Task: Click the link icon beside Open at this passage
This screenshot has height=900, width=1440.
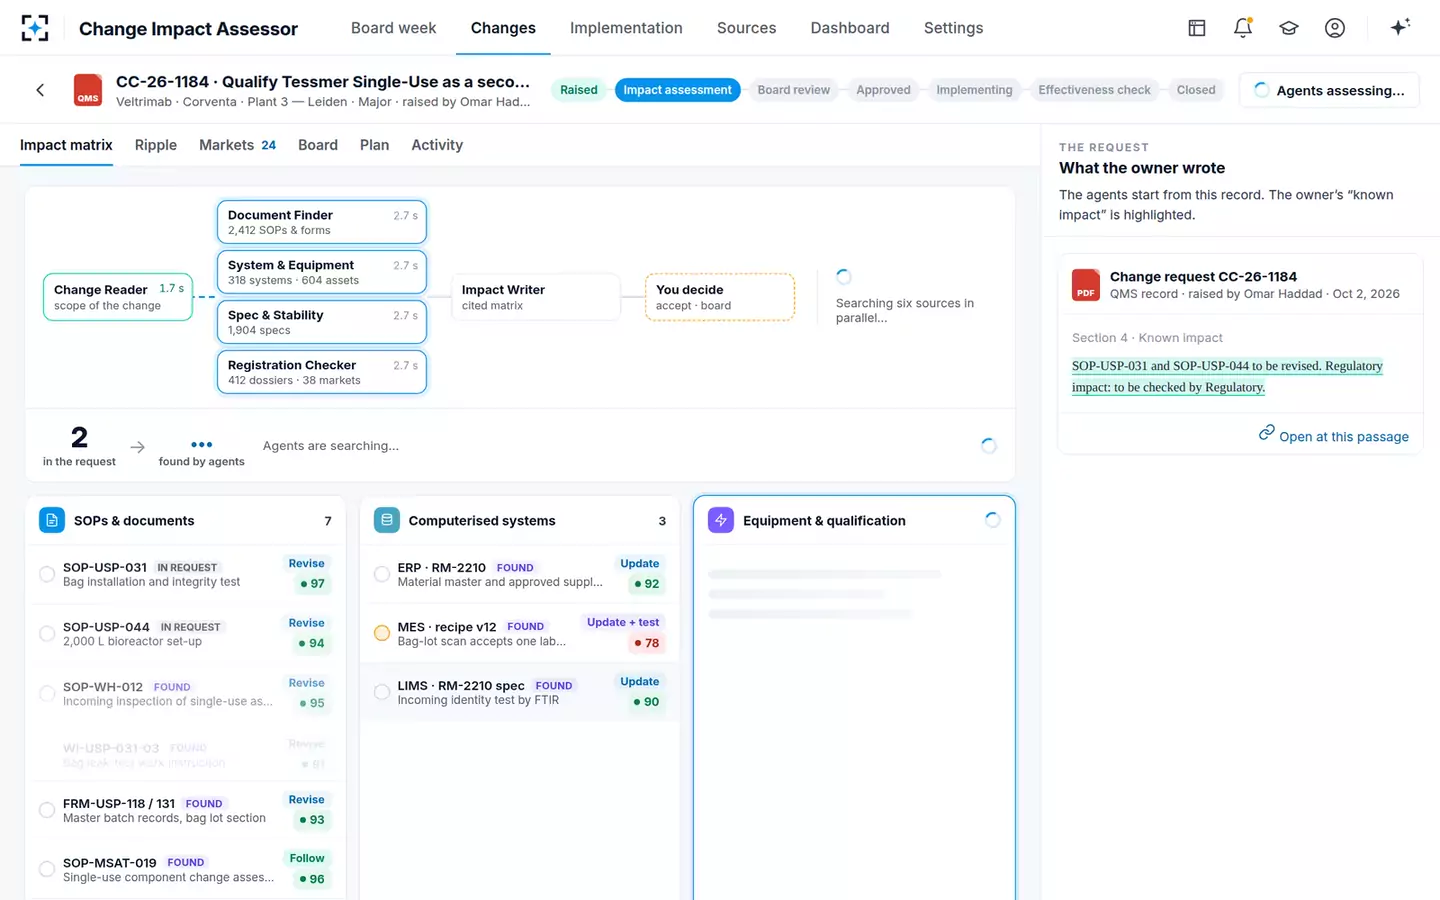Action: (x=1266, y=433)
